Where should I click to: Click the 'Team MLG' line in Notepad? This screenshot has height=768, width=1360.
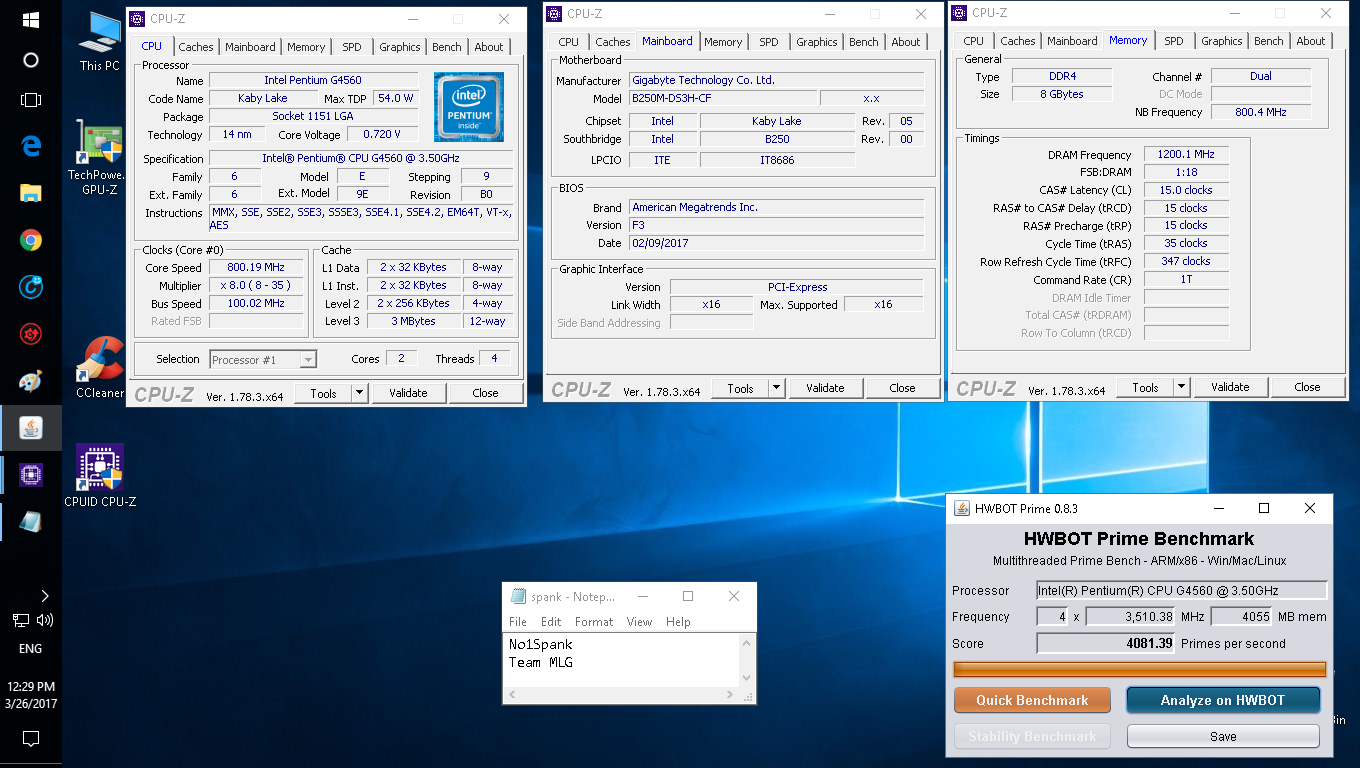pos(541,662)
